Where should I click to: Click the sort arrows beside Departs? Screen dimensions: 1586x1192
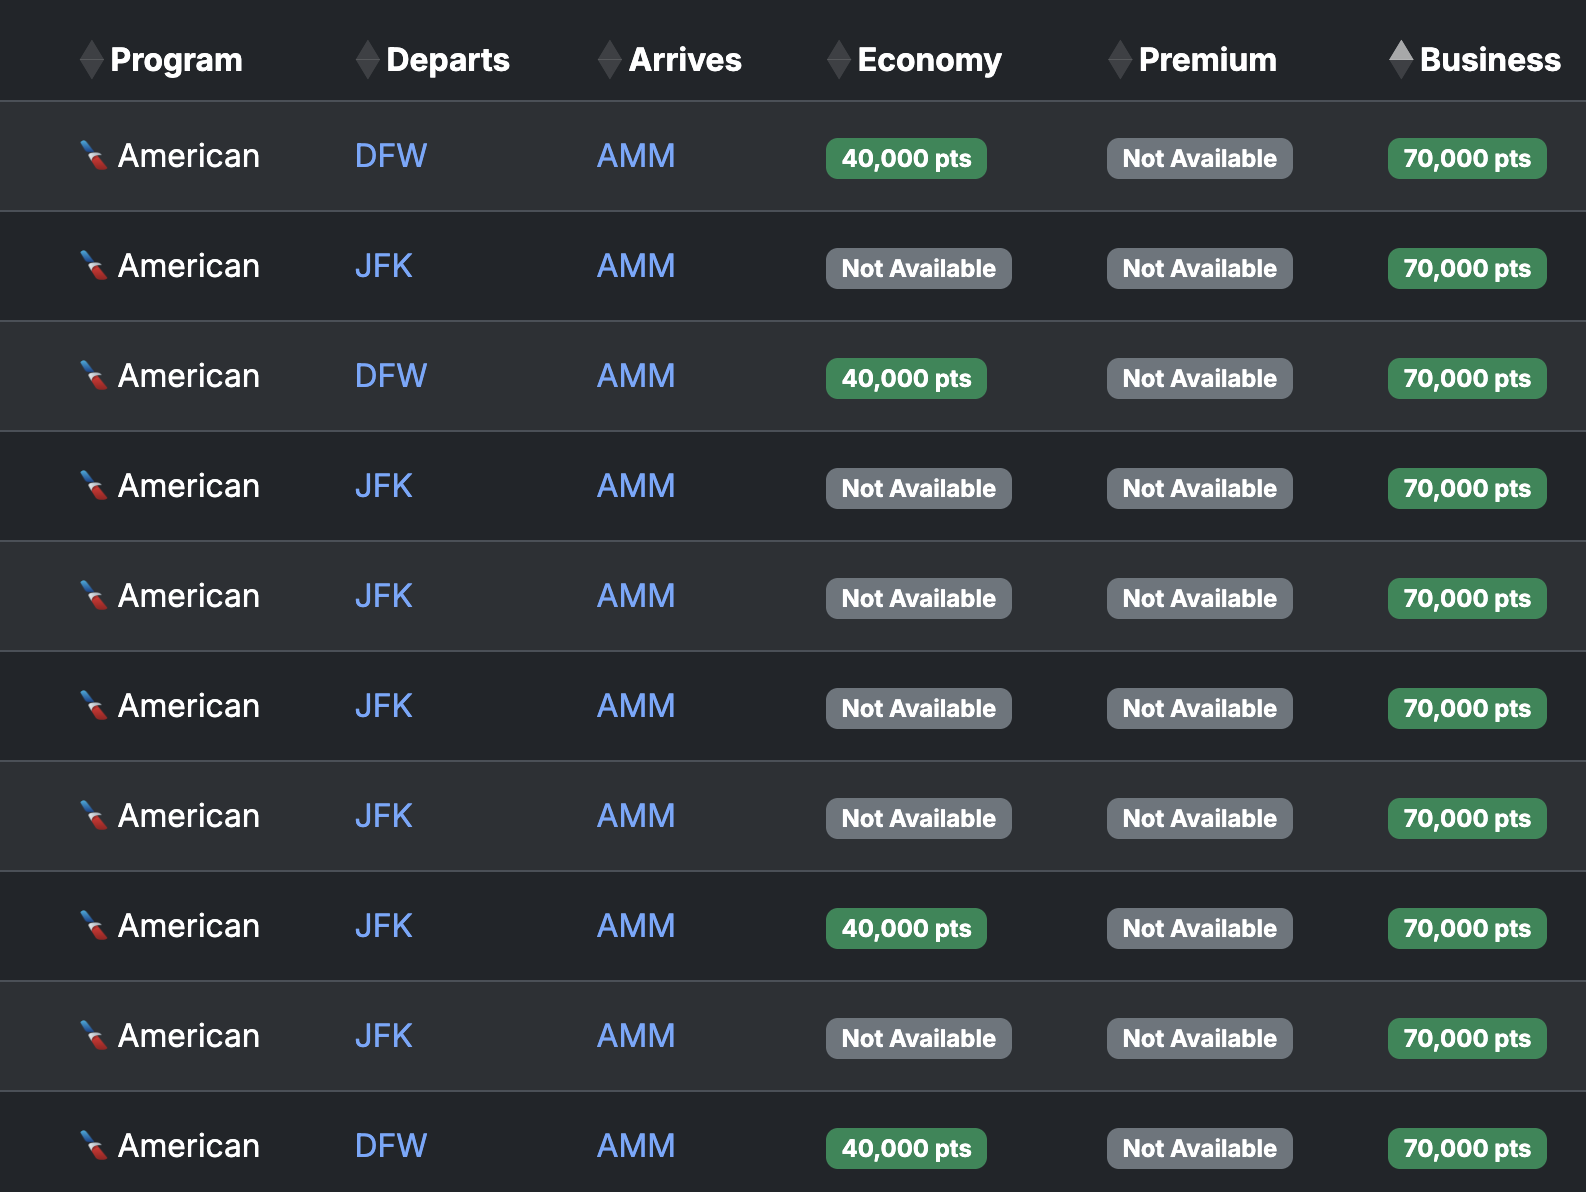(x=367, y=60)
